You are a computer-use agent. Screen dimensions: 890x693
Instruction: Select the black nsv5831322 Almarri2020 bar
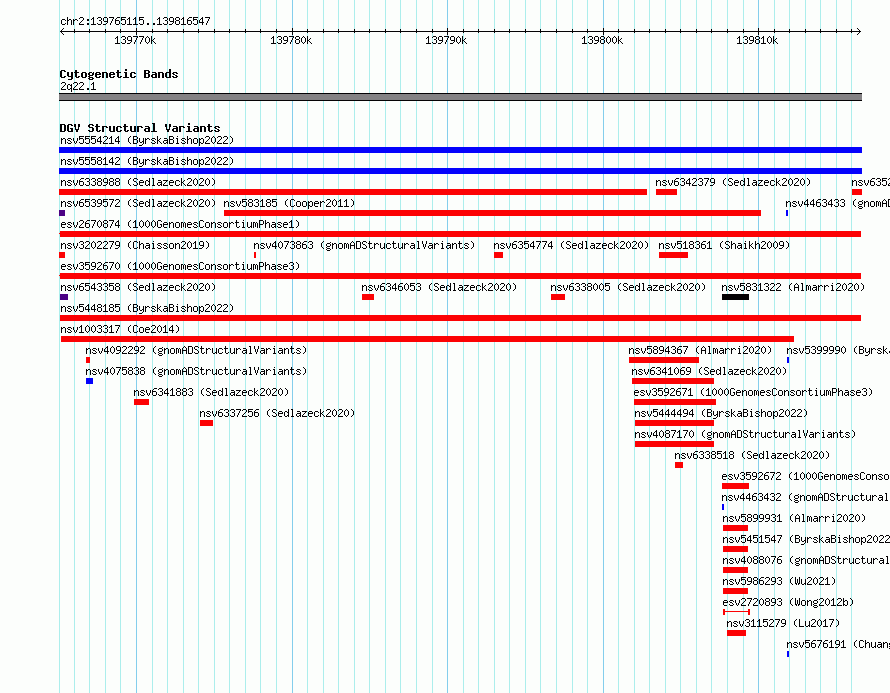[735, 297]
